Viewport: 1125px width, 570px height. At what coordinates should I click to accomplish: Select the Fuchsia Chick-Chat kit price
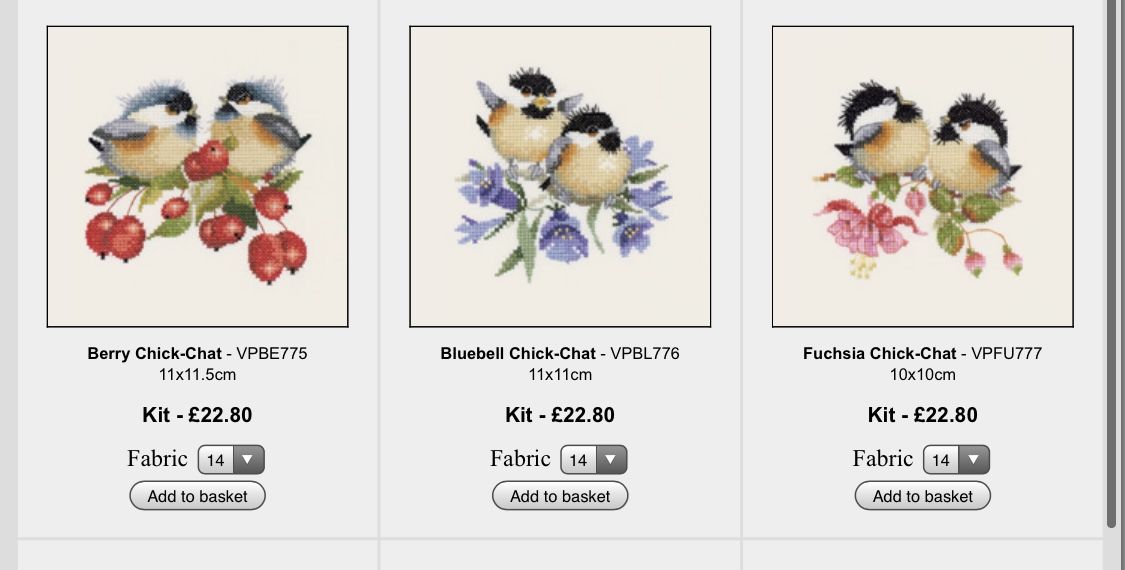(x=923, y=415)
